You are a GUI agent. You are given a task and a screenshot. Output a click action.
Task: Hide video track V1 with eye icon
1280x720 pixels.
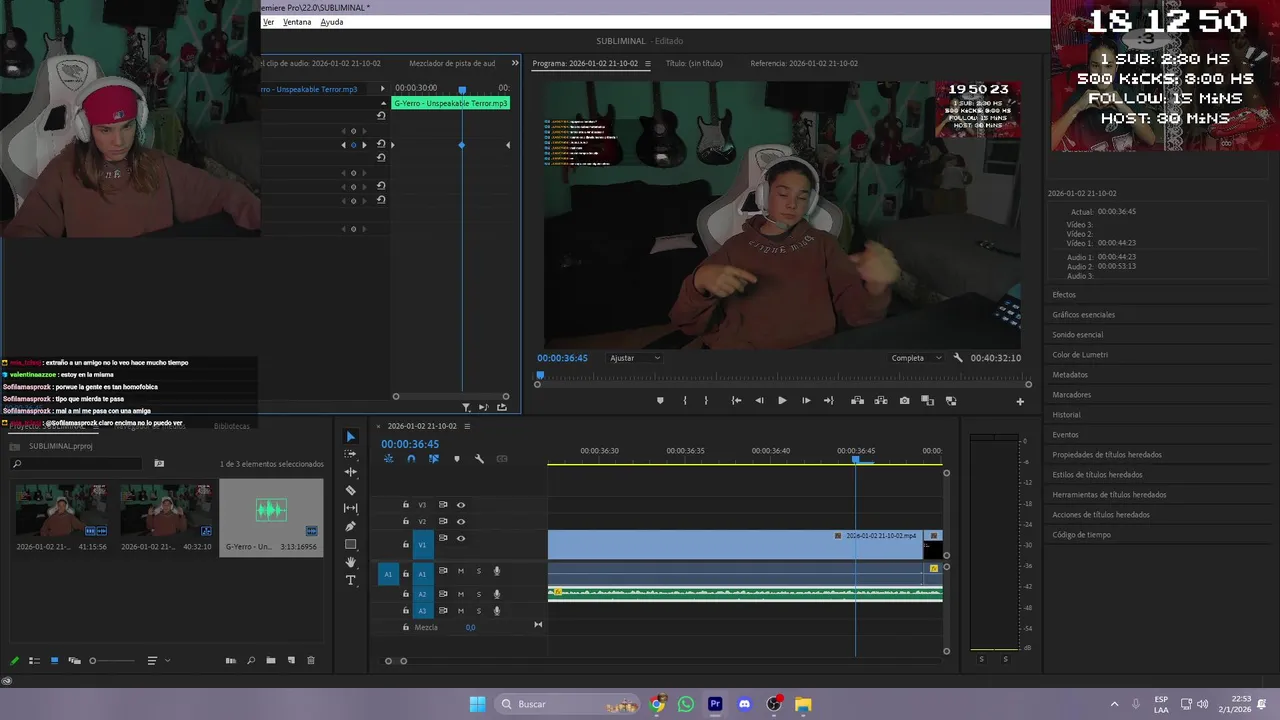(461, 538)
